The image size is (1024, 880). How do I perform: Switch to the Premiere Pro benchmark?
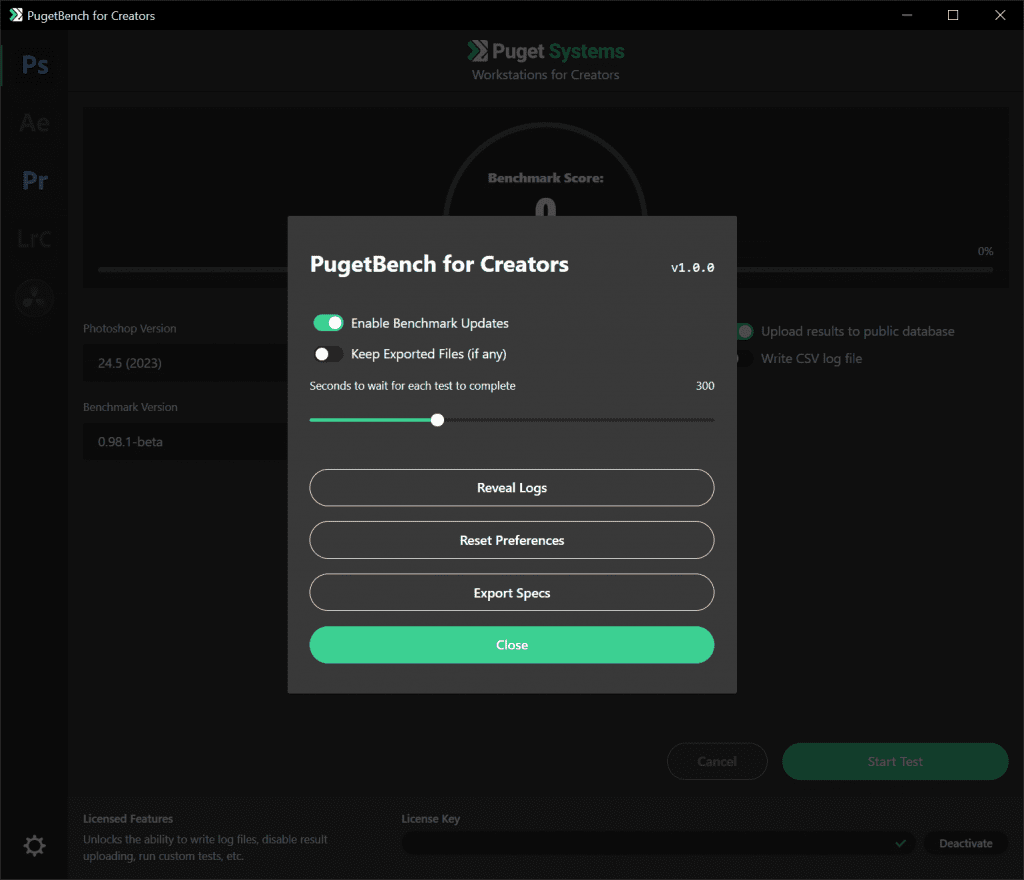click(34, 180)
